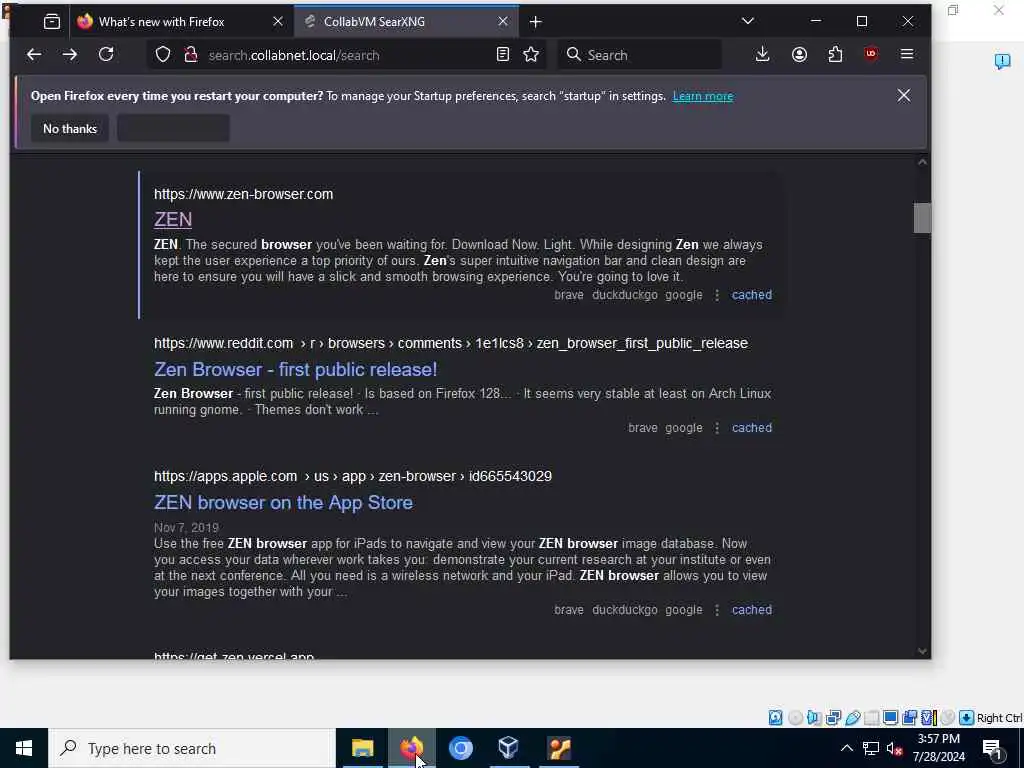Open Zen Browser - first public release result
This screenshot has width=1024, height=768.
click(295, 370)
